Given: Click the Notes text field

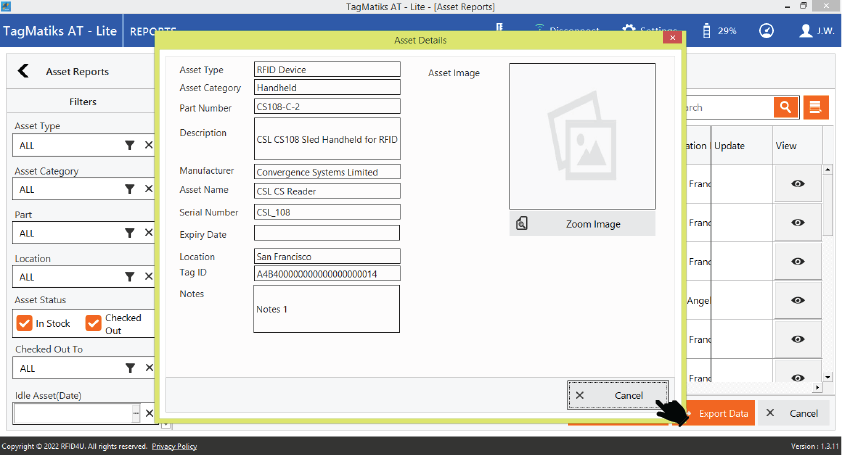Looking at the screenshot, I should tap(326, 309).
